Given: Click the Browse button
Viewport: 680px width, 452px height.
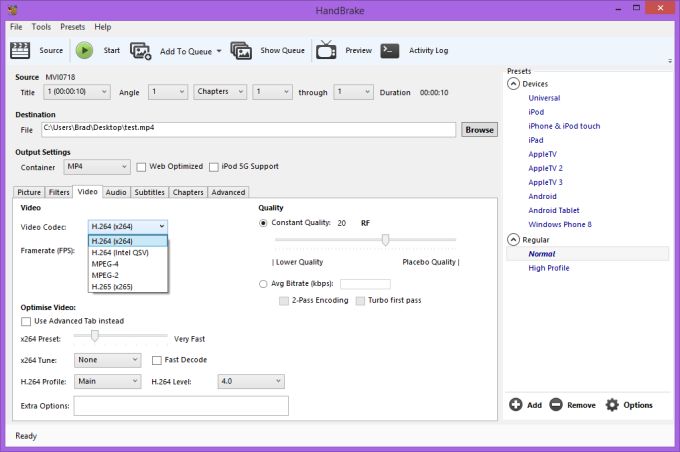Looking at the screenshot, I should click(479, 130).
